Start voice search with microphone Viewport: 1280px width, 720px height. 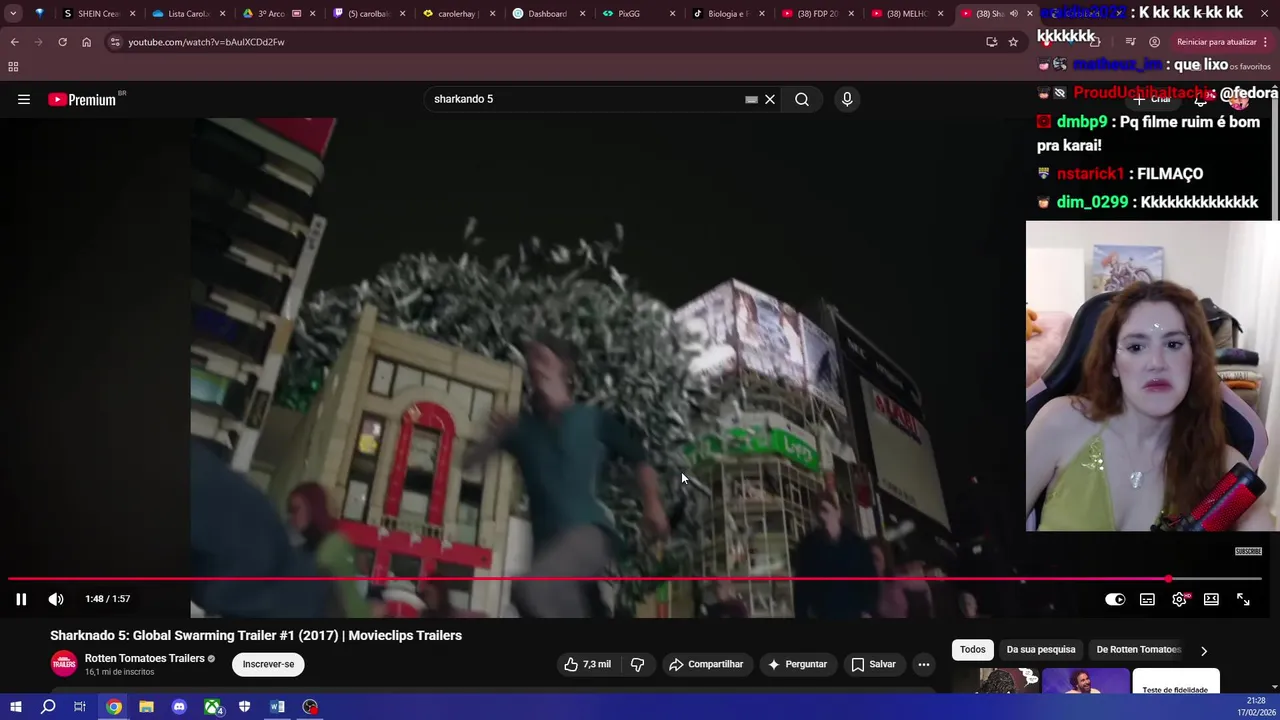pyautogui.click(x=847, y=99)
